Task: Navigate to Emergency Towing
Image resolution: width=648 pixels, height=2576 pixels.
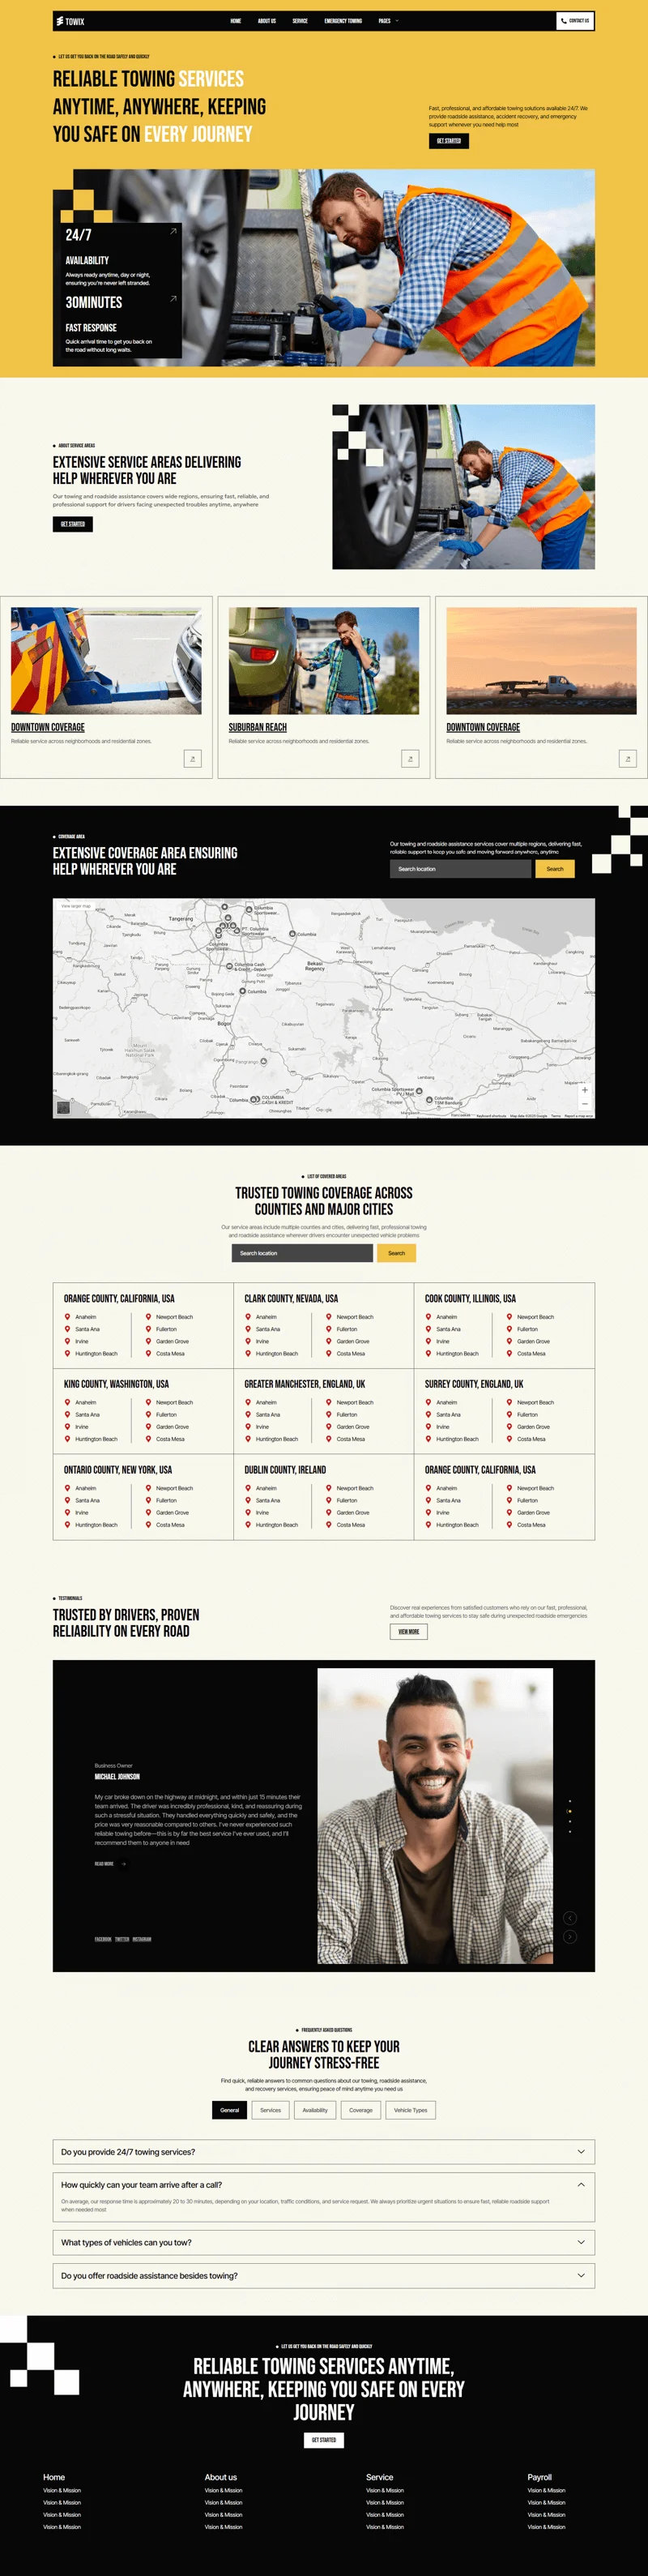Action: [343, 21]
